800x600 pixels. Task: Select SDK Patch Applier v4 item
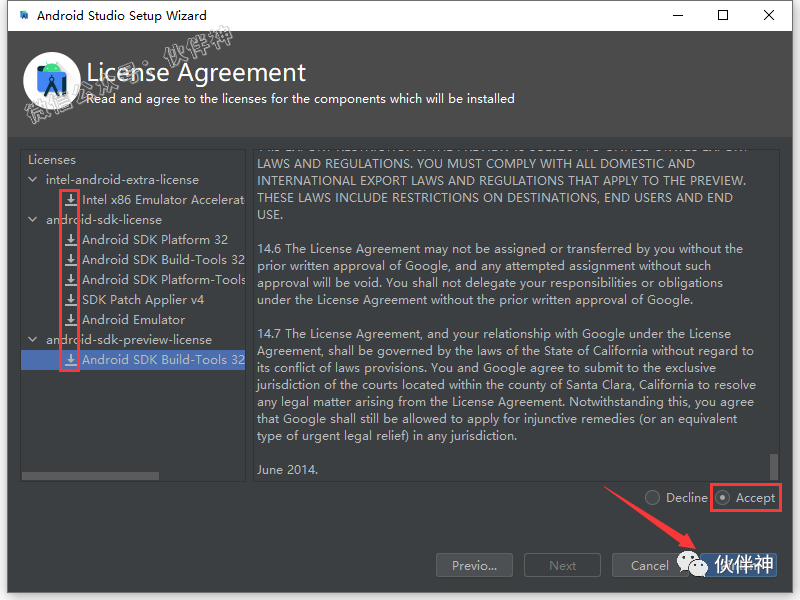(143, 299)
